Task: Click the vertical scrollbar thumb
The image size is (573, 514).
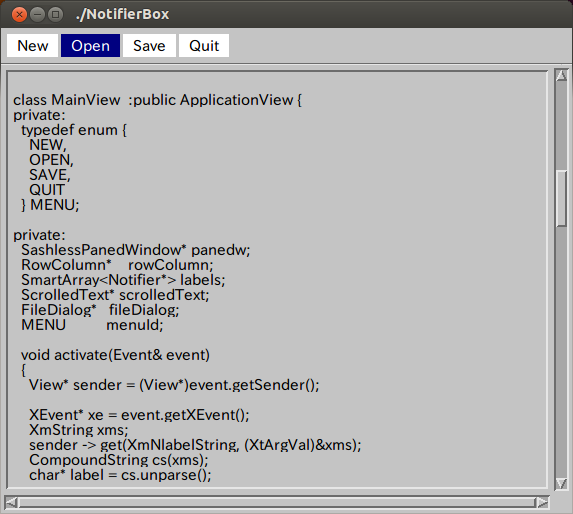Action: (x=561, y=199)
